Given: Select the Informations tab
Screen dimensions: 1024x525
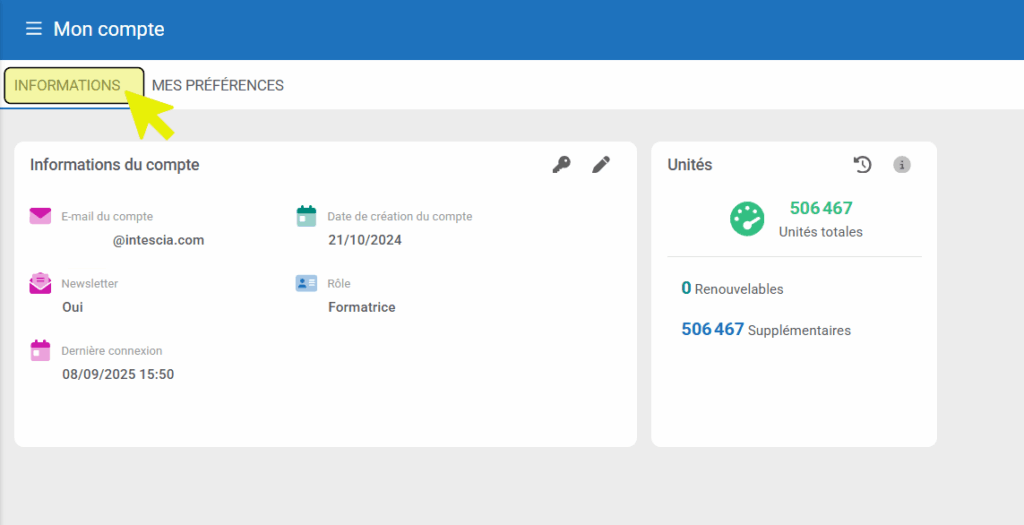Looking at the screenshot, I should point(67,86).
